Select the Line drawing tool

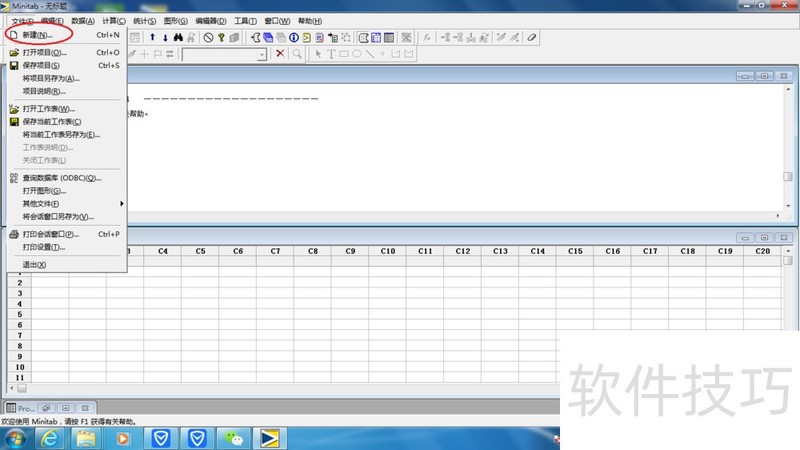(370, 54)
